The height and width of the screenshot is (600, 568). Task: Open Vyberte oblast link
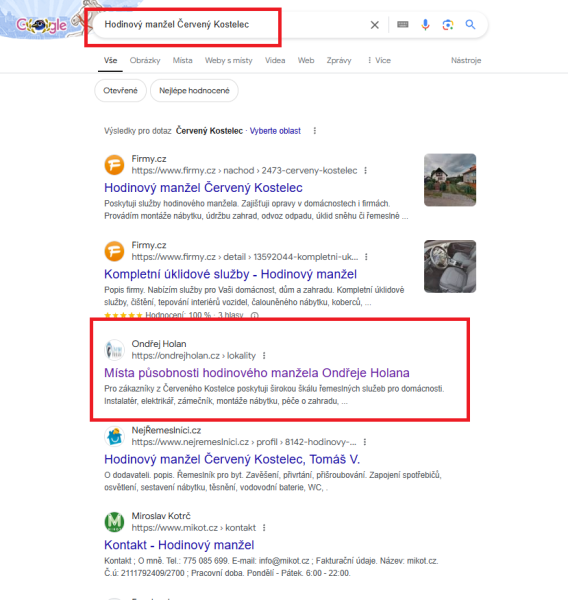pos(275,131)
